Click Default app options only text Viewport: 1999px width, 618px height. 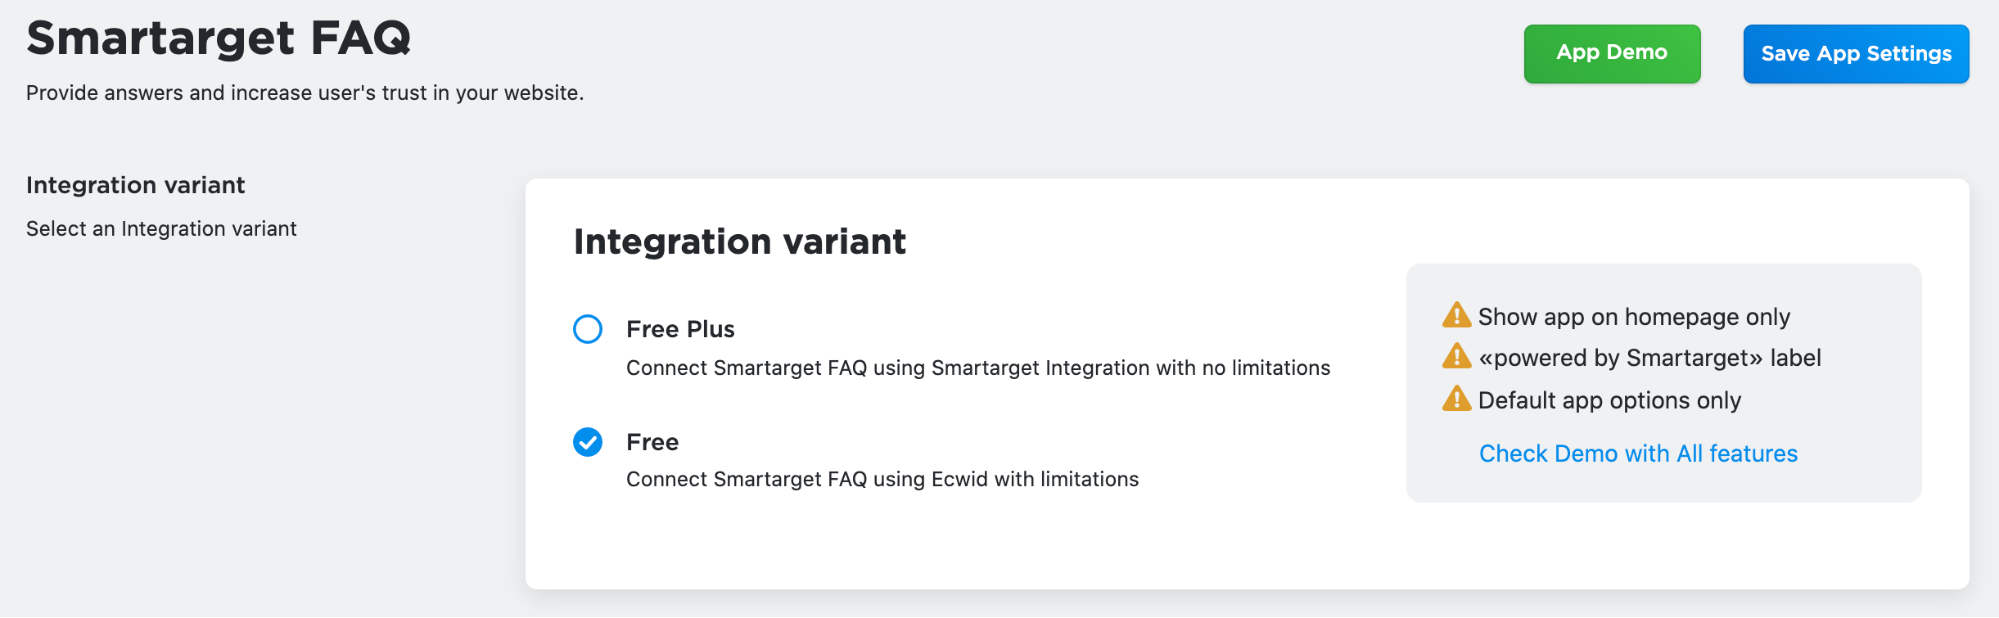[1609, 400]
